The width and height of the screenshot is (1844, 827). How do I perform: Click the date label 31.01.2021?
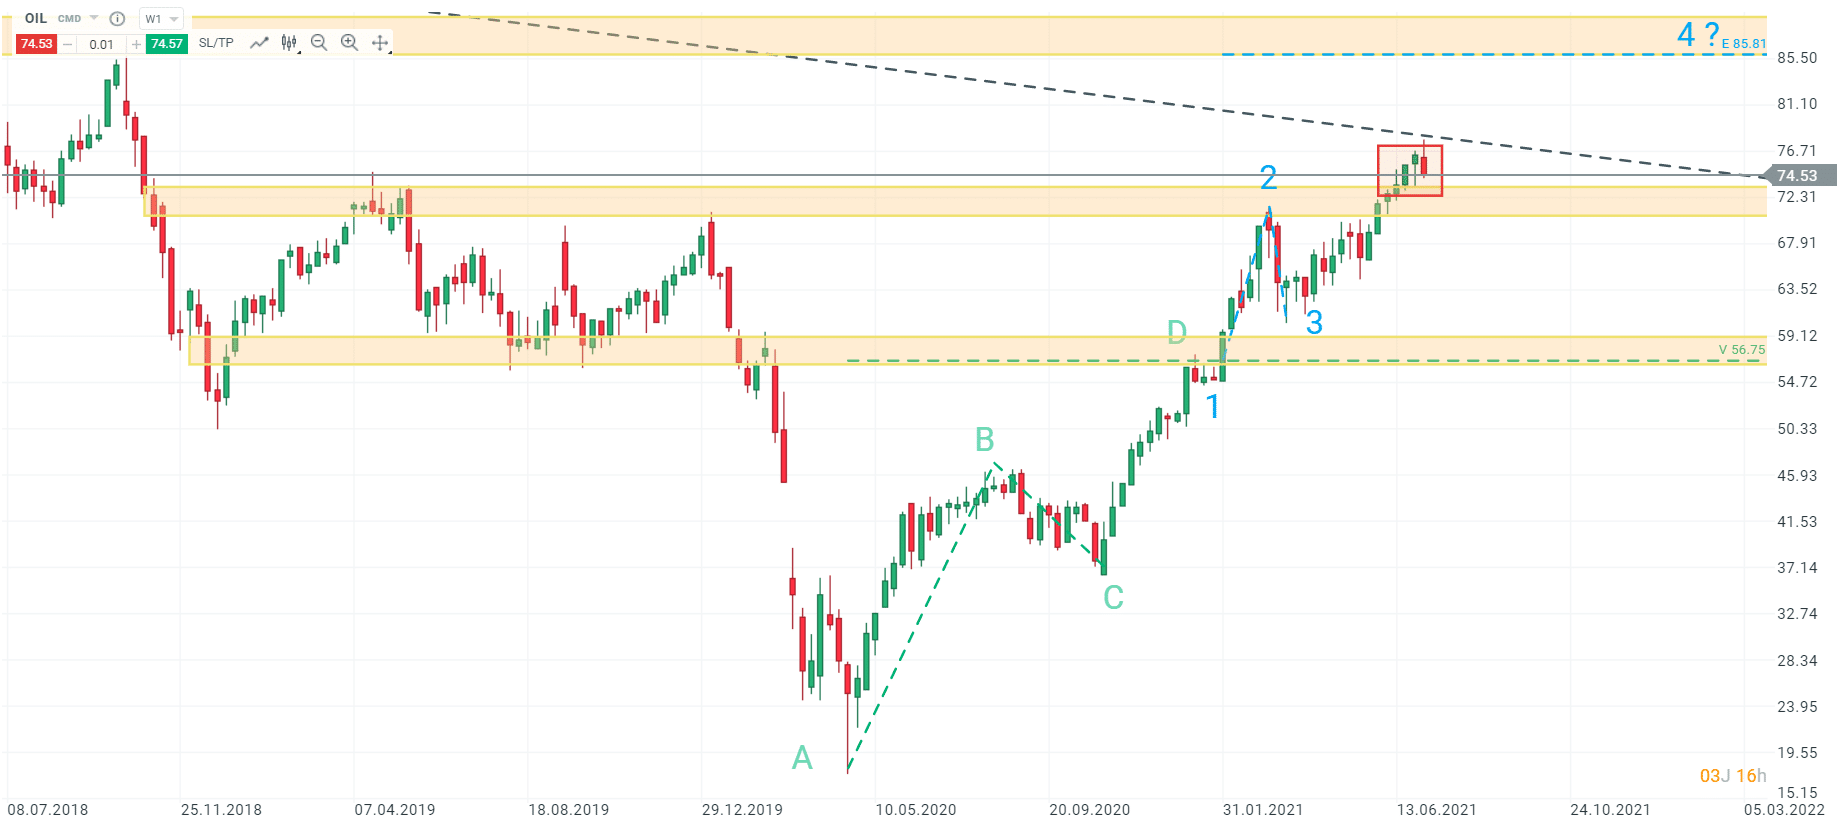(x=1263, y=810)
